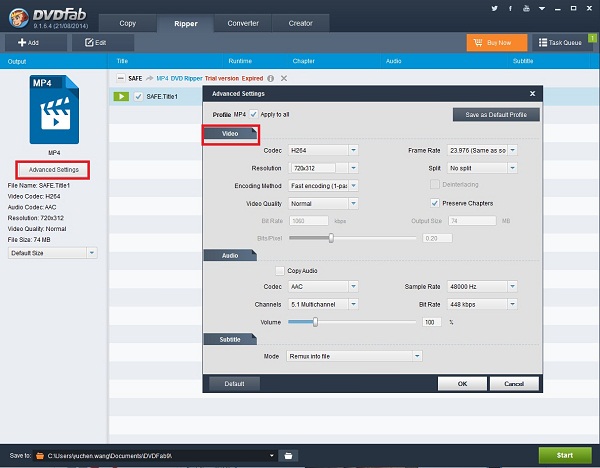Click the Runtime column header
600x468 pixels.
tap(240, 61)
